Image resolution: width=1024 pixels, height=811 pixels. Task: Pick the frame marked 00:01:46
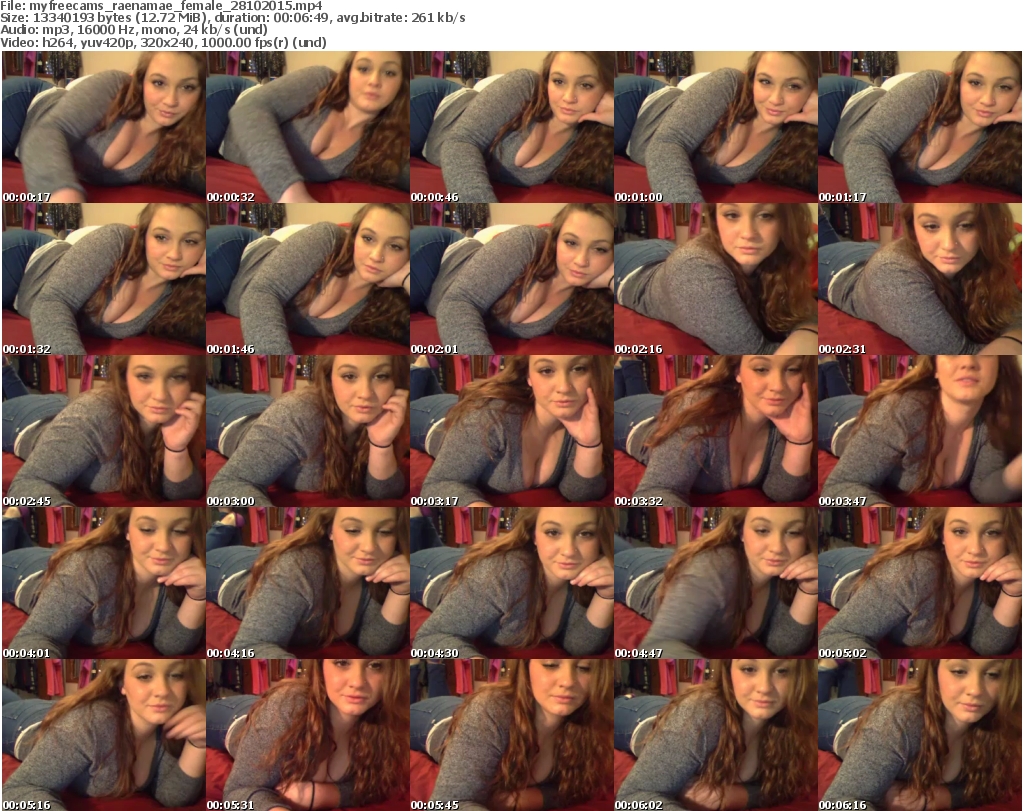point(308,279)
